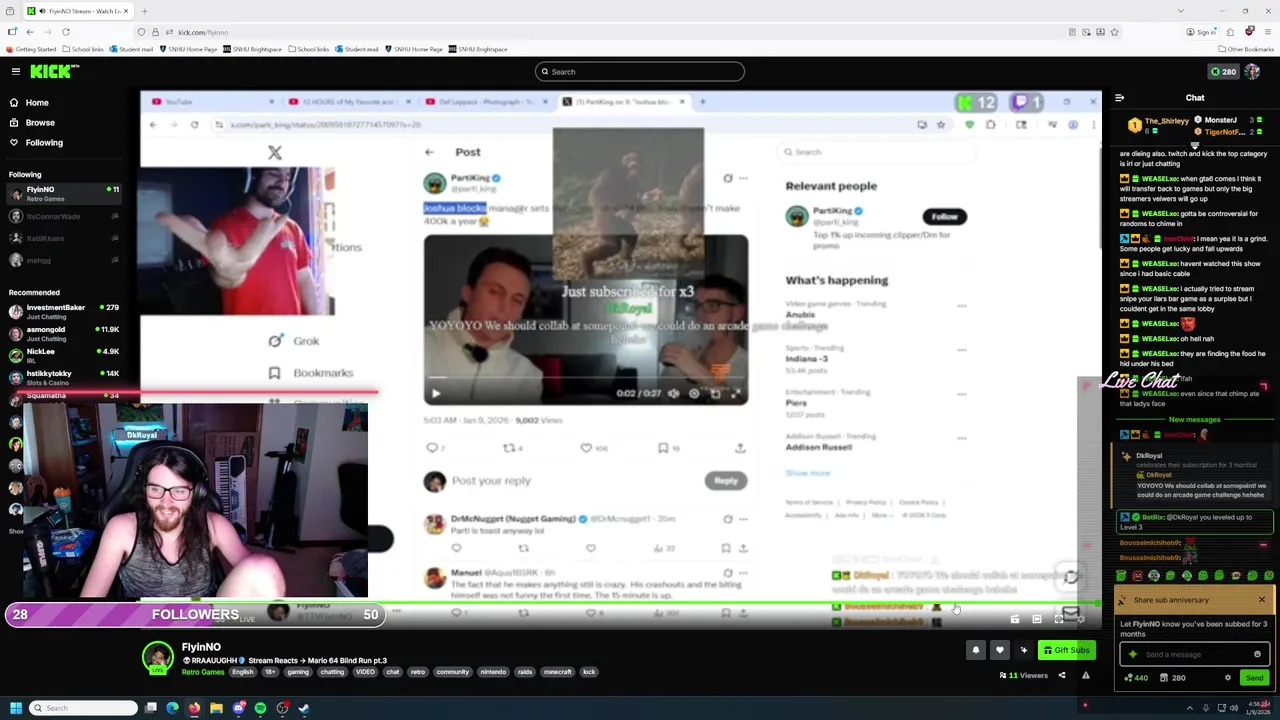The width and height of the screenshot is (1280, 720).
Task: Open asmongold recommended channel
Action: point(62,333)
